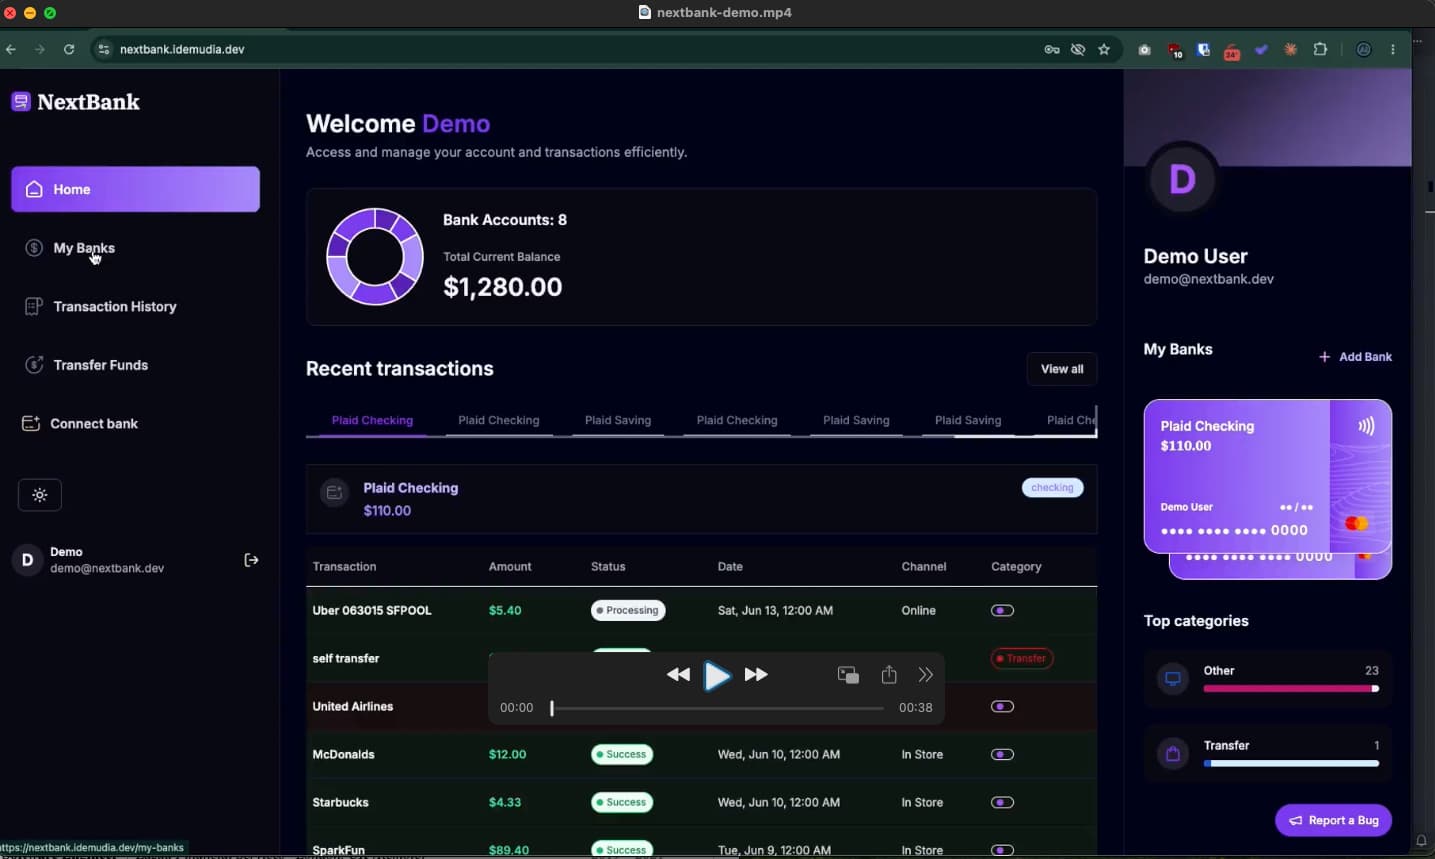Click the crossed-out eye icon in address bar
This screenshot has width=1435, height=859.
(x=1078, y=49)
